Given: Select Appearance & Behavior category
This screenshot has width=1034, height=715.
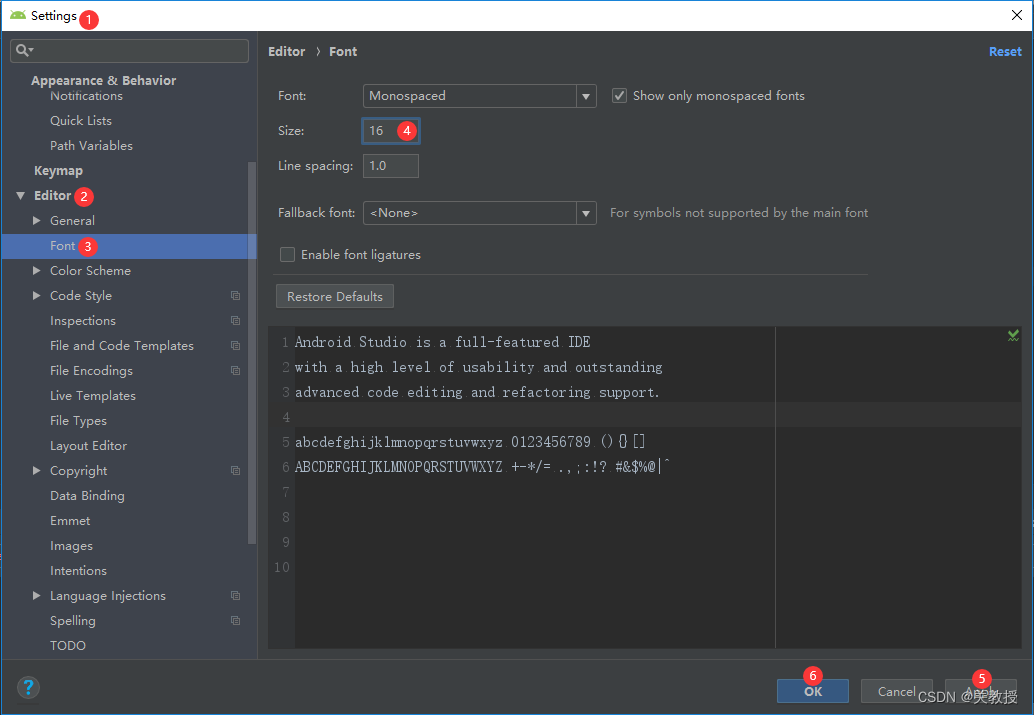Looking at the screenshot, I should pyautogui.click(x=104, y=80).
